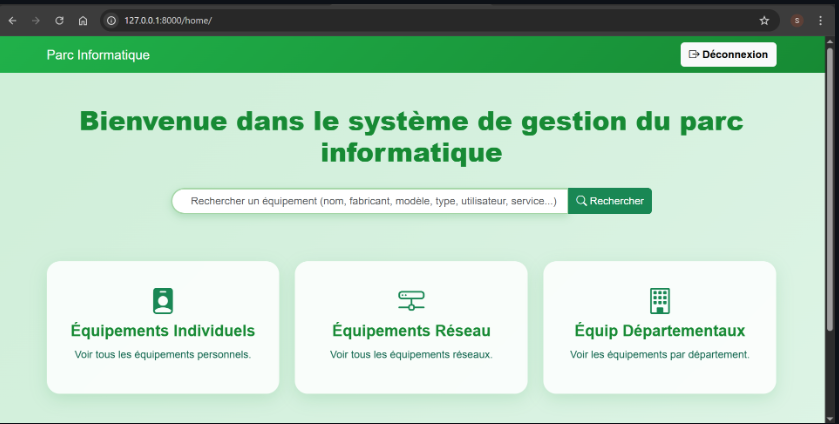Go to the browser home icon
Viewport: 839px width, 424px height.
(83, 20)
